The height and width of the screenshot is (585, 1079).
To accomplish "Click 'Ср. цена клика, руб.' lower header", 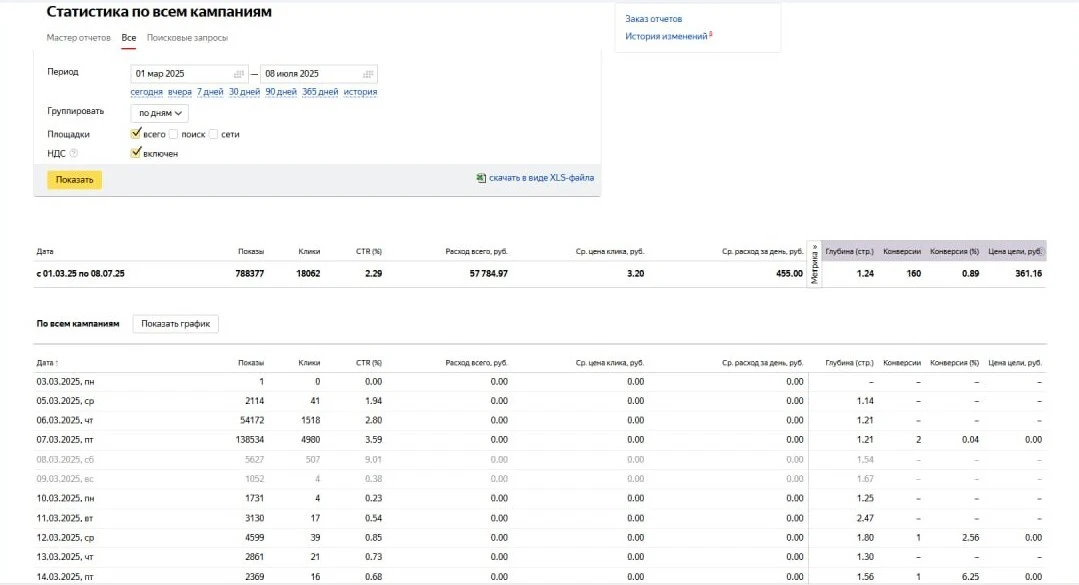I will (x=610, y=363).
